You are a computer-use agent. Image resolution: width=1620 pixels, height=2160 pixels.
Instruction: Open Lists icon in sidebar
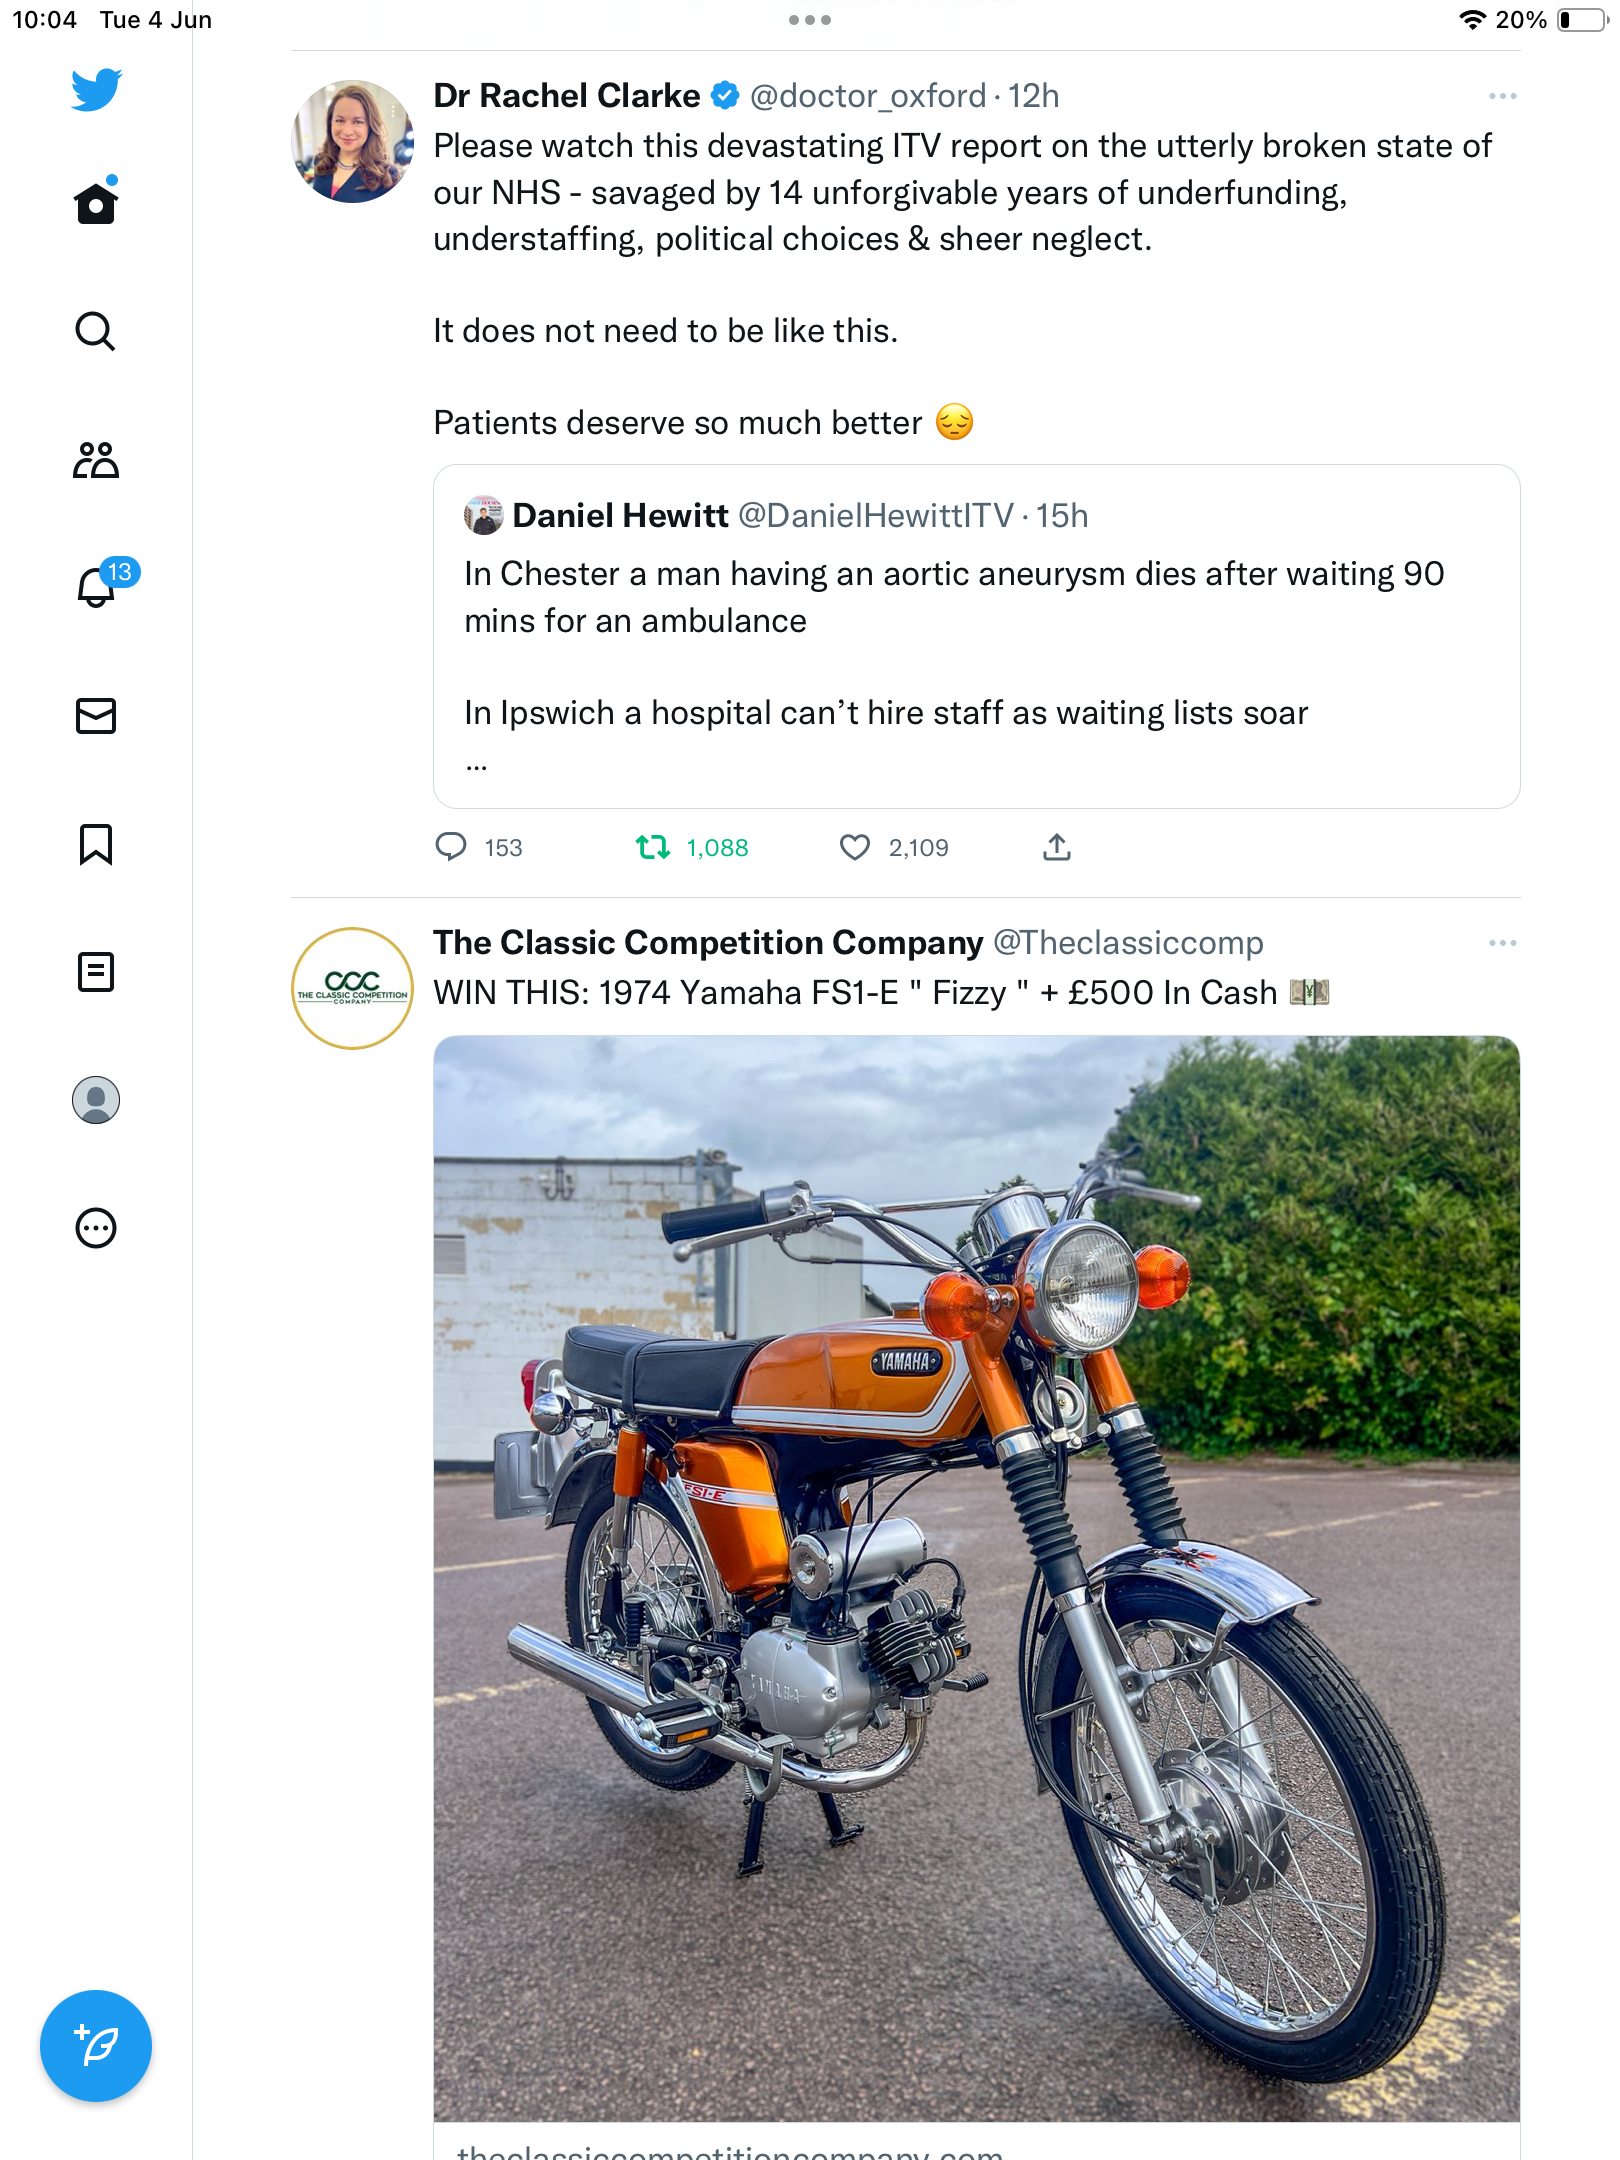point(96,972)
